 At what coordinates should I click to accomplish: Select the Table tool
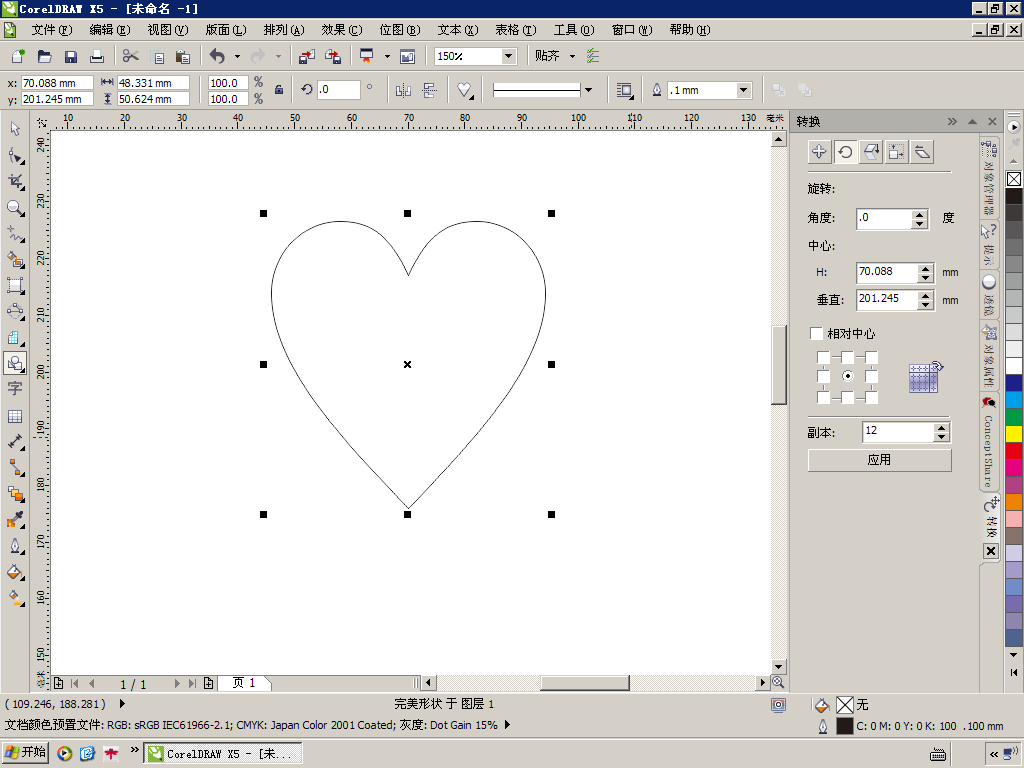click(x=15, y=416)
